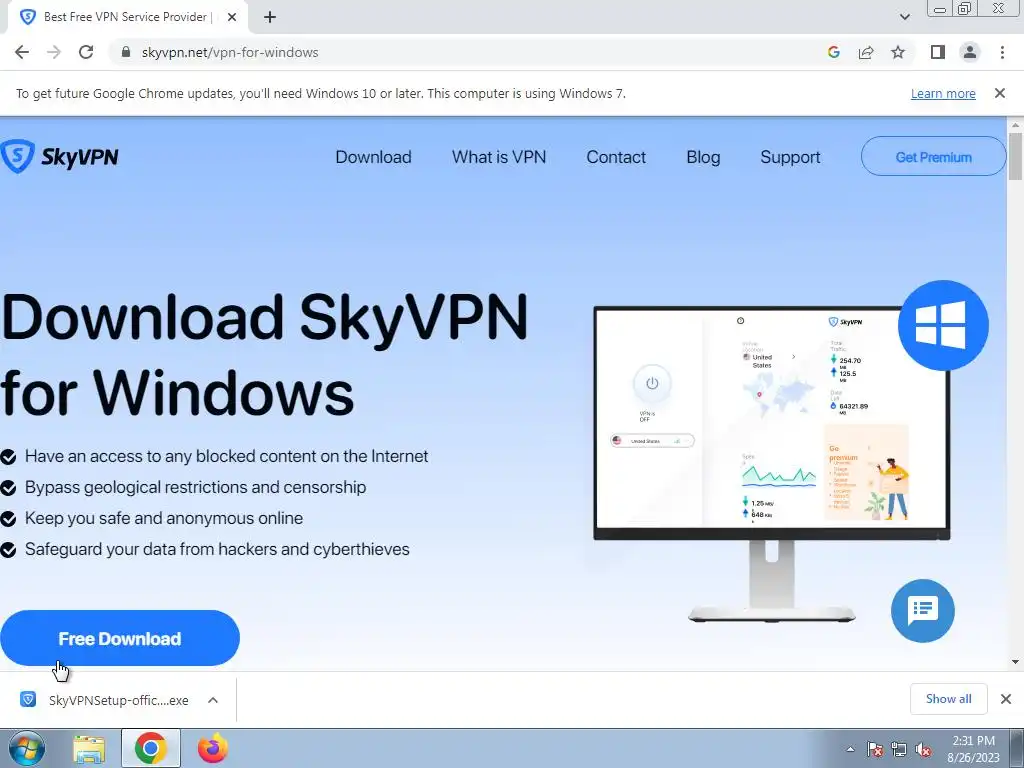This screenshot has width=1024, height=768.
Task: Click the Google icon in address bar
Action: click(x=833, y=52)
